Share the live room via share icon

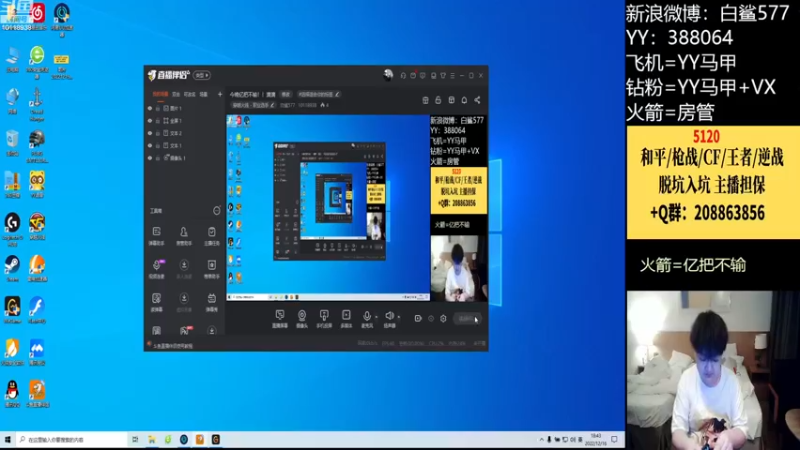click(x=477, y=100)
